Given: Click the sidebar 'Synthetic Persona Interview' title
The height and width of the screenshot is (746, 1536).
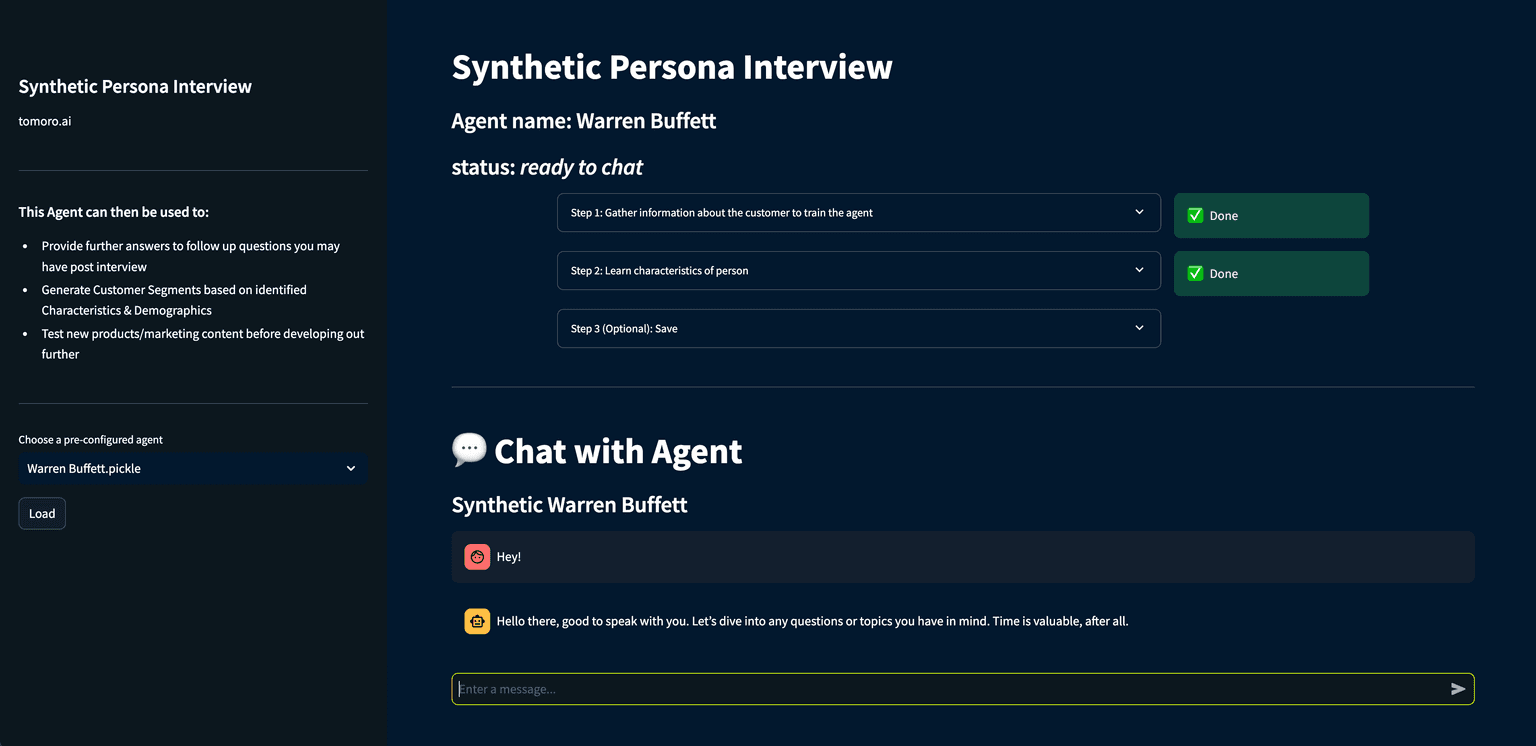Looking at the screenshot, I should point(135,87).
